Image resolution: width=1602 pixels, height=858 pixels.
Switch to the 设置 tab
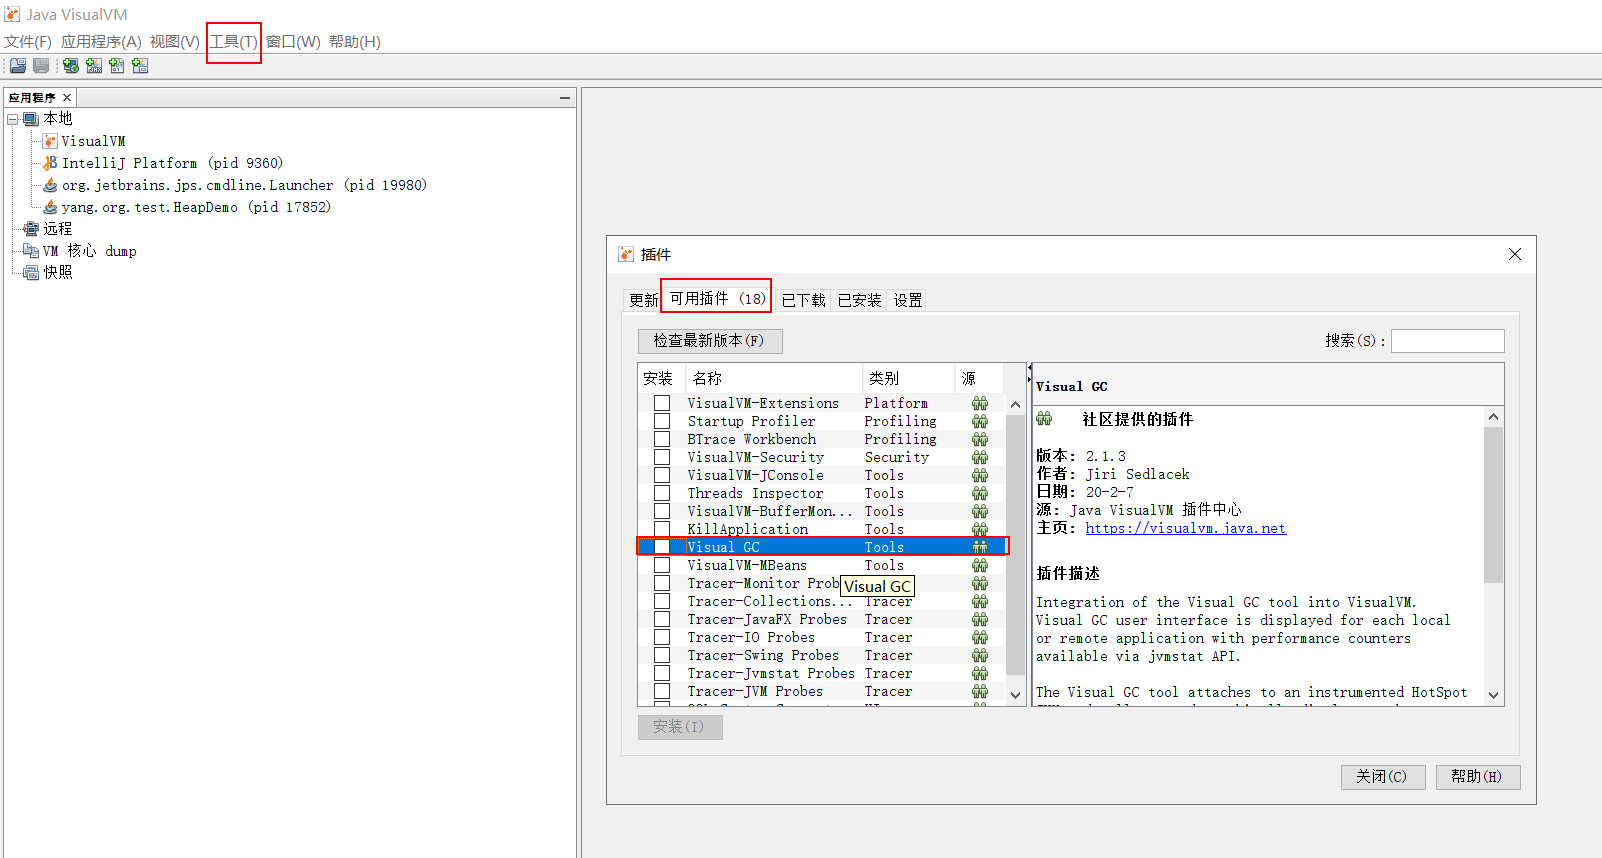[908, 300]
